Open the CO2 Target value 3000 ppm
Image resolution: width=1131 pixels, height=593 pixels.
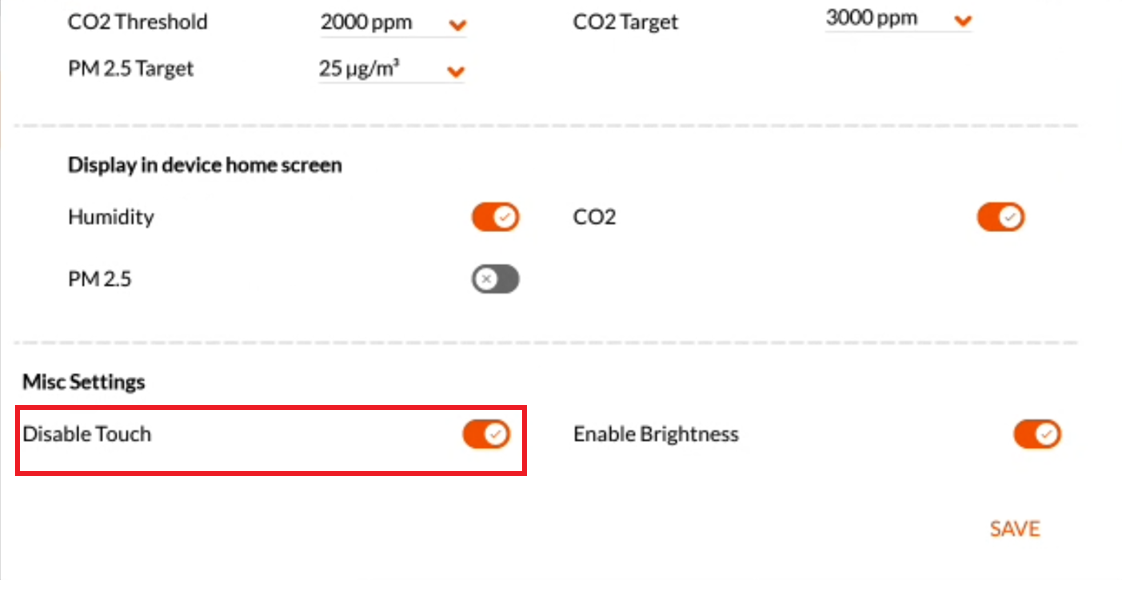point(872,19)
